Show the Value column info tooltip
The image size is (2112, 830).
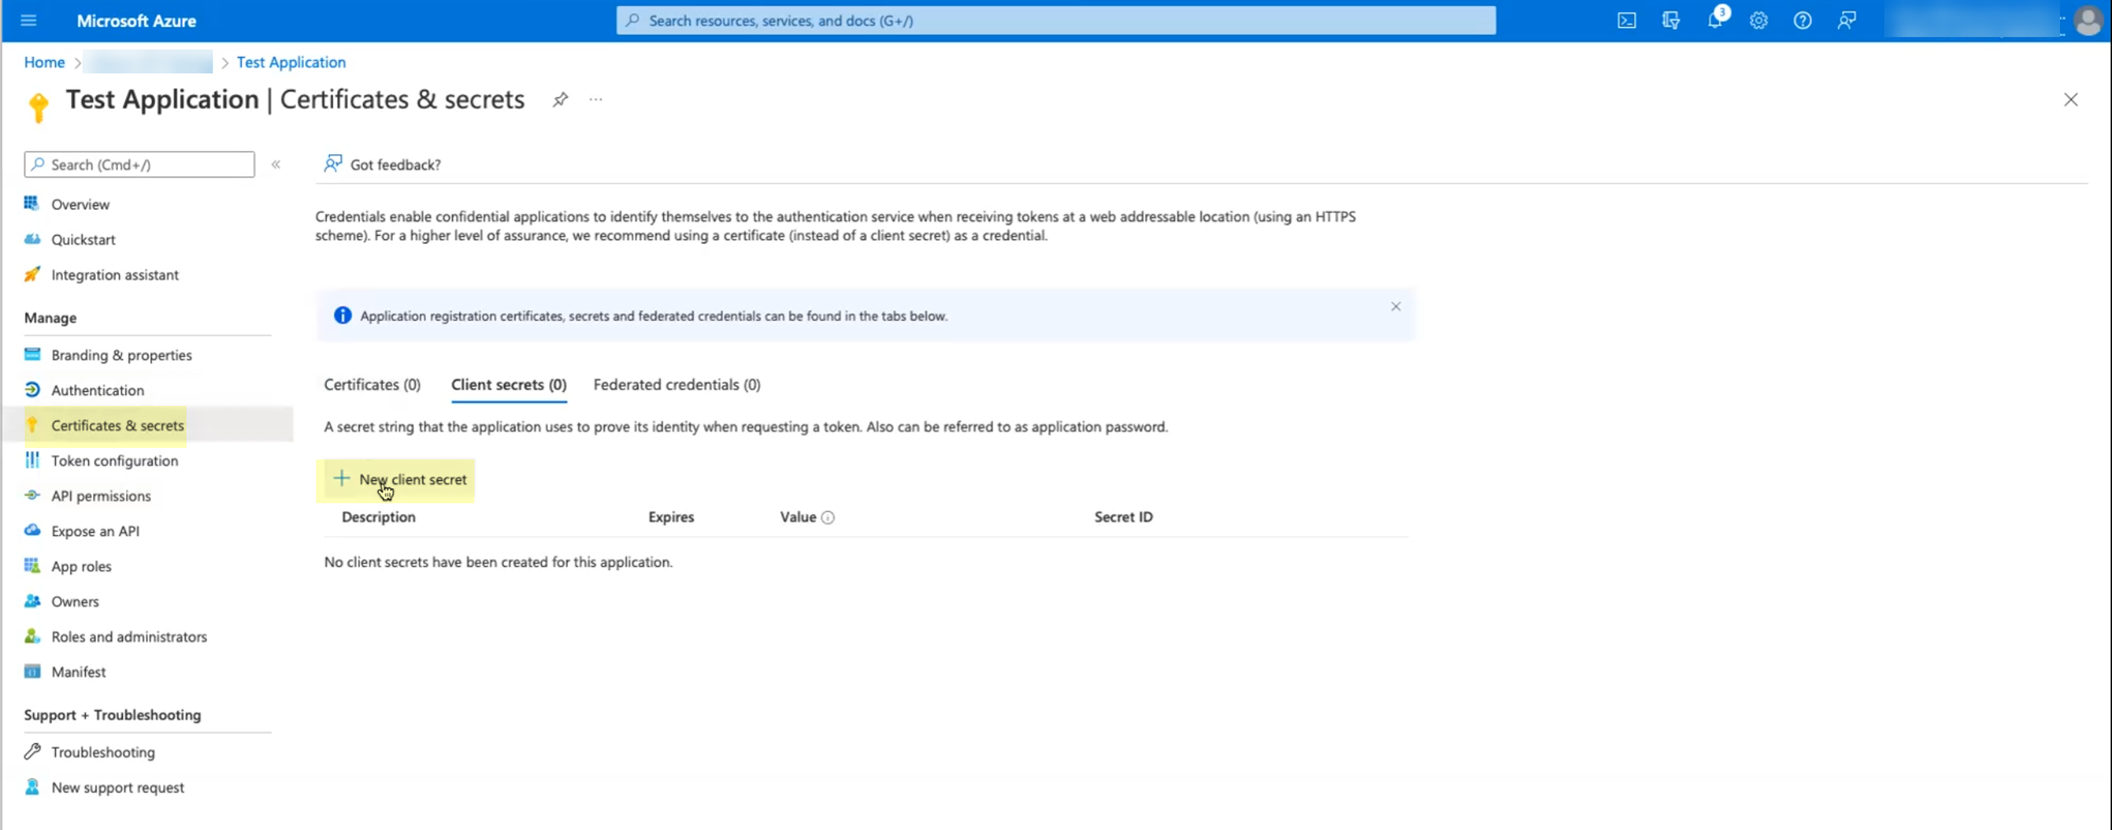[x=828, y=518]
